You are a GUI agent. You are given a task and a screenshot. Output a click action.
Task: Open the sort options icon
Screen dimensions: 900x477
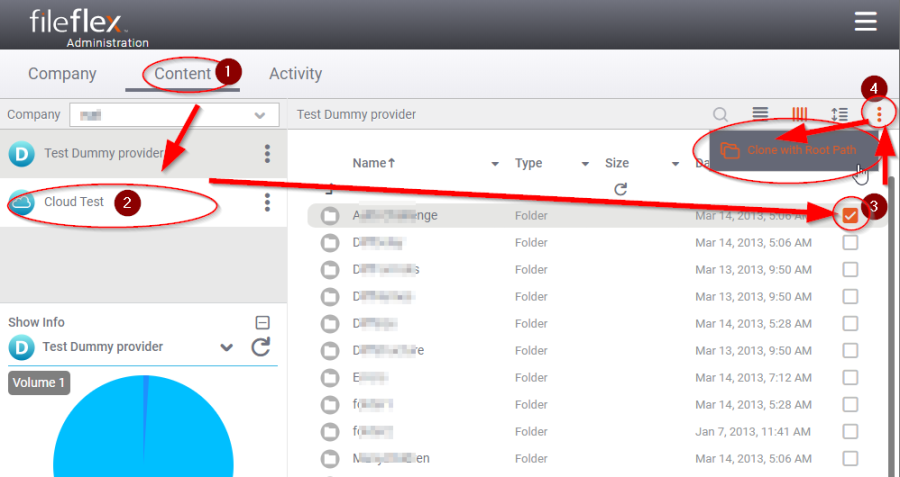coord(839,114)
